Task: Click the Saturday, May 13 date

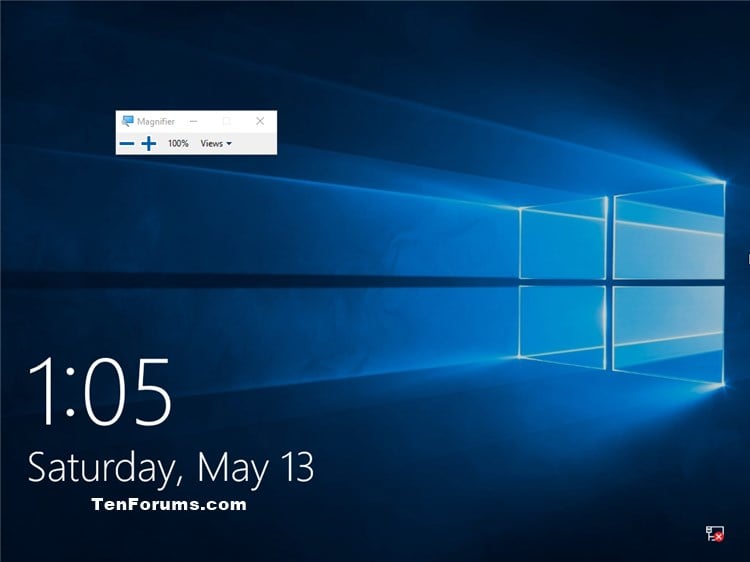Action: pyautogui.click(x=171, y=468)
